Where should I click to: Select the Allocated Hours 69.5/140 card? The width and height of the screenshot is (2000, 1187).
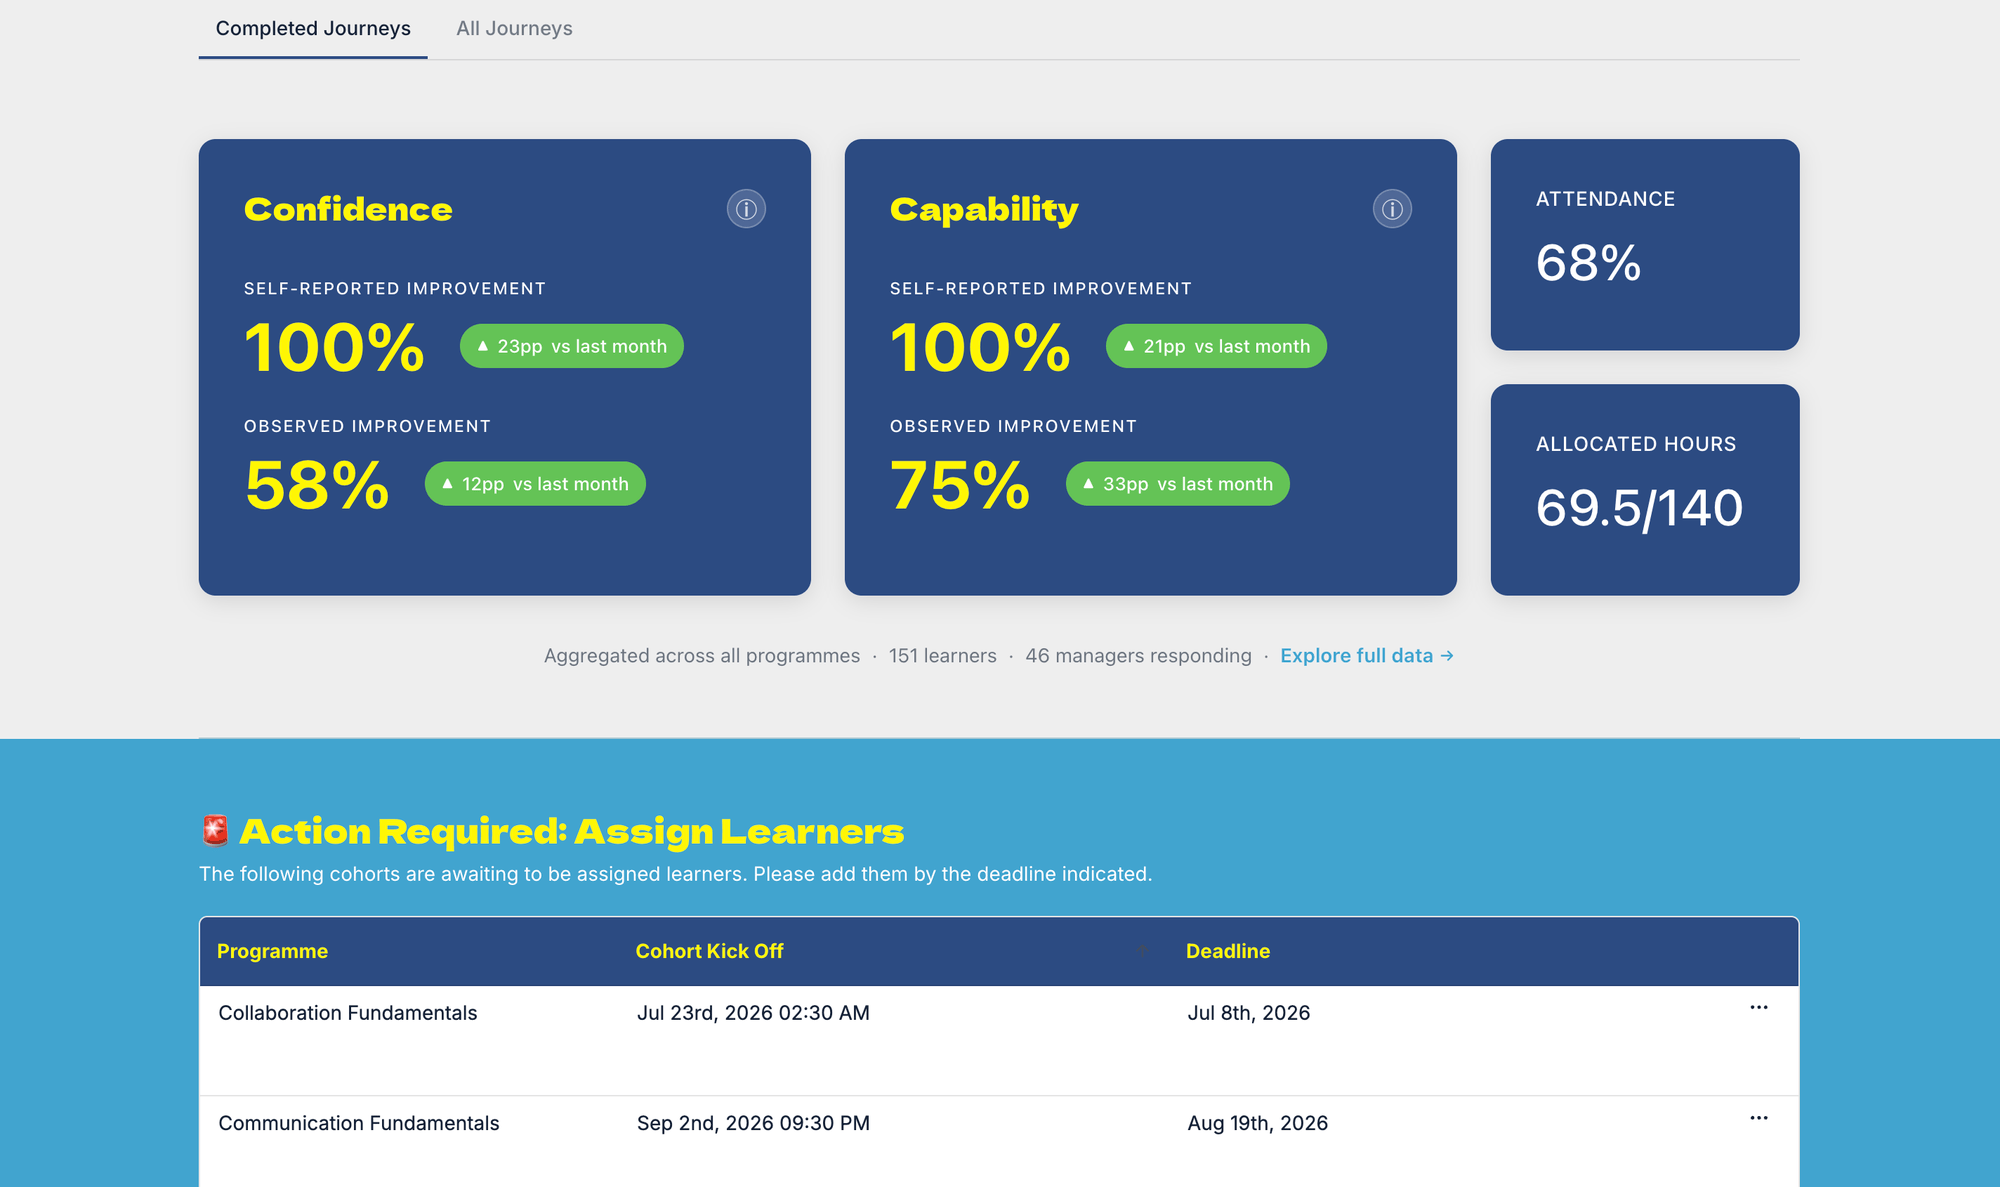coord(1645,490)
